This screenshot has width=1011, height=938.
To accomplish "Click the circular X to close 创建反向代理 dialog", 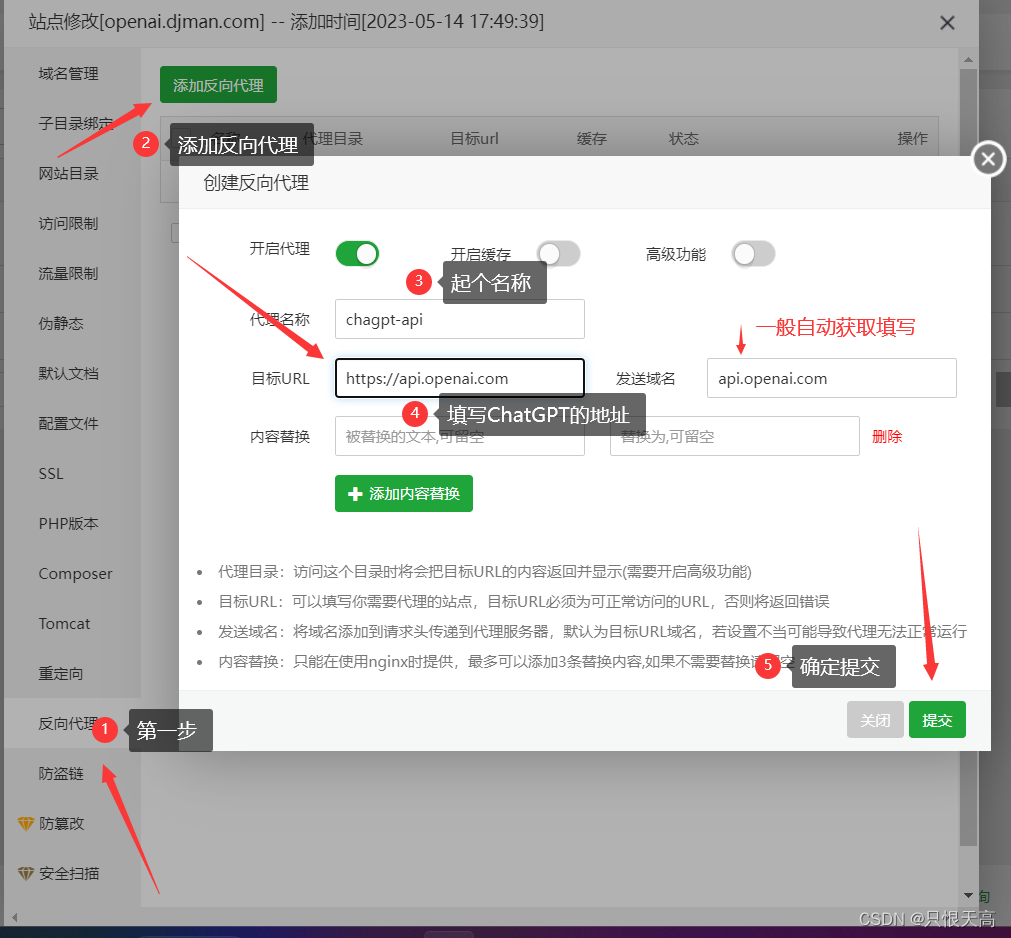I will [x=987, y=158].
